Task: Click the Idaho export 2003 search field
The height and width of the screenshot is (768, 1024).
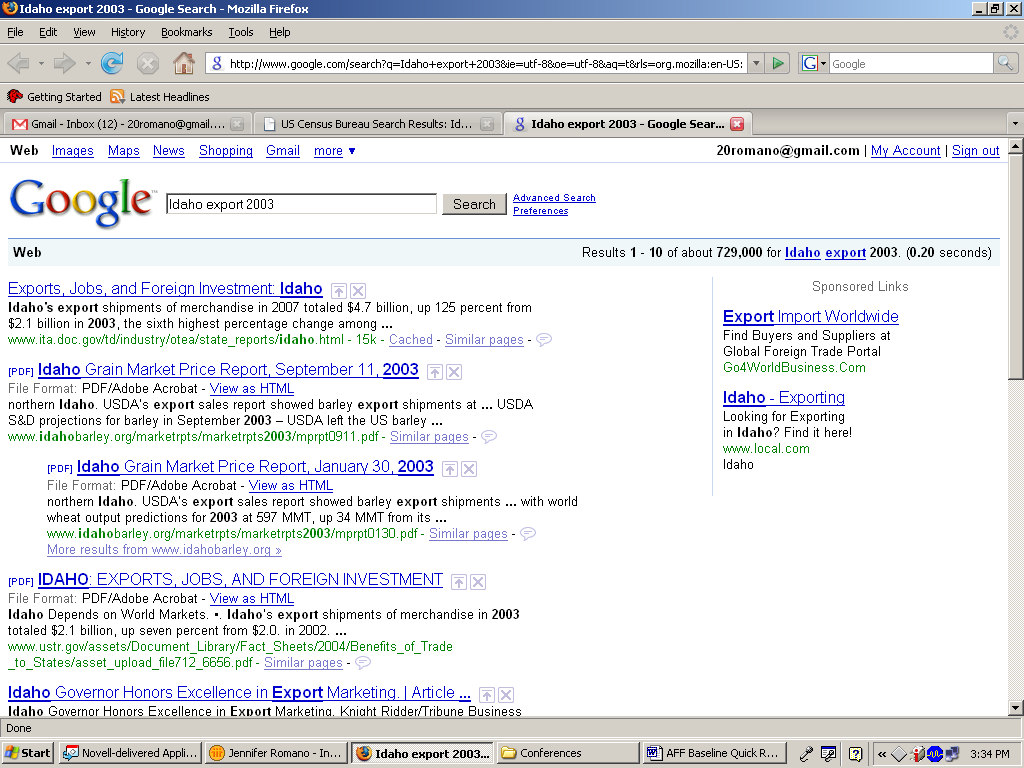Action: (x=301, y=204)
